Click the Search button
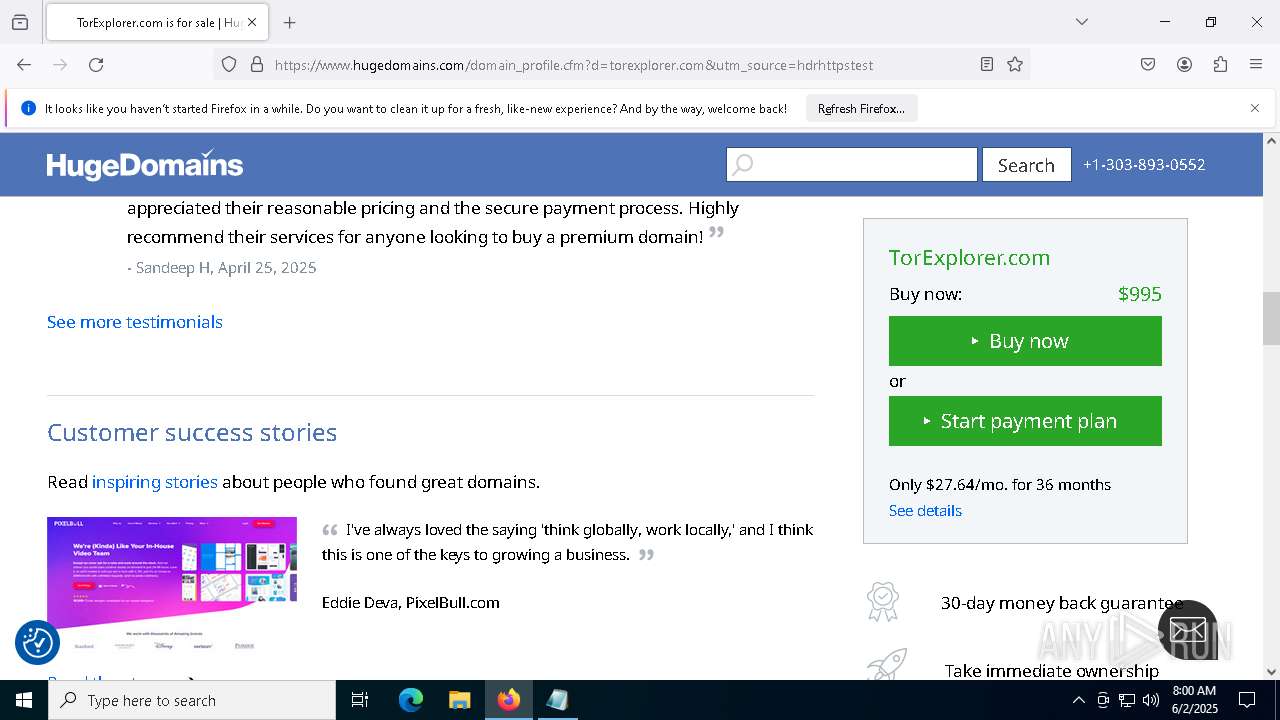 (x=1026, y=165)
